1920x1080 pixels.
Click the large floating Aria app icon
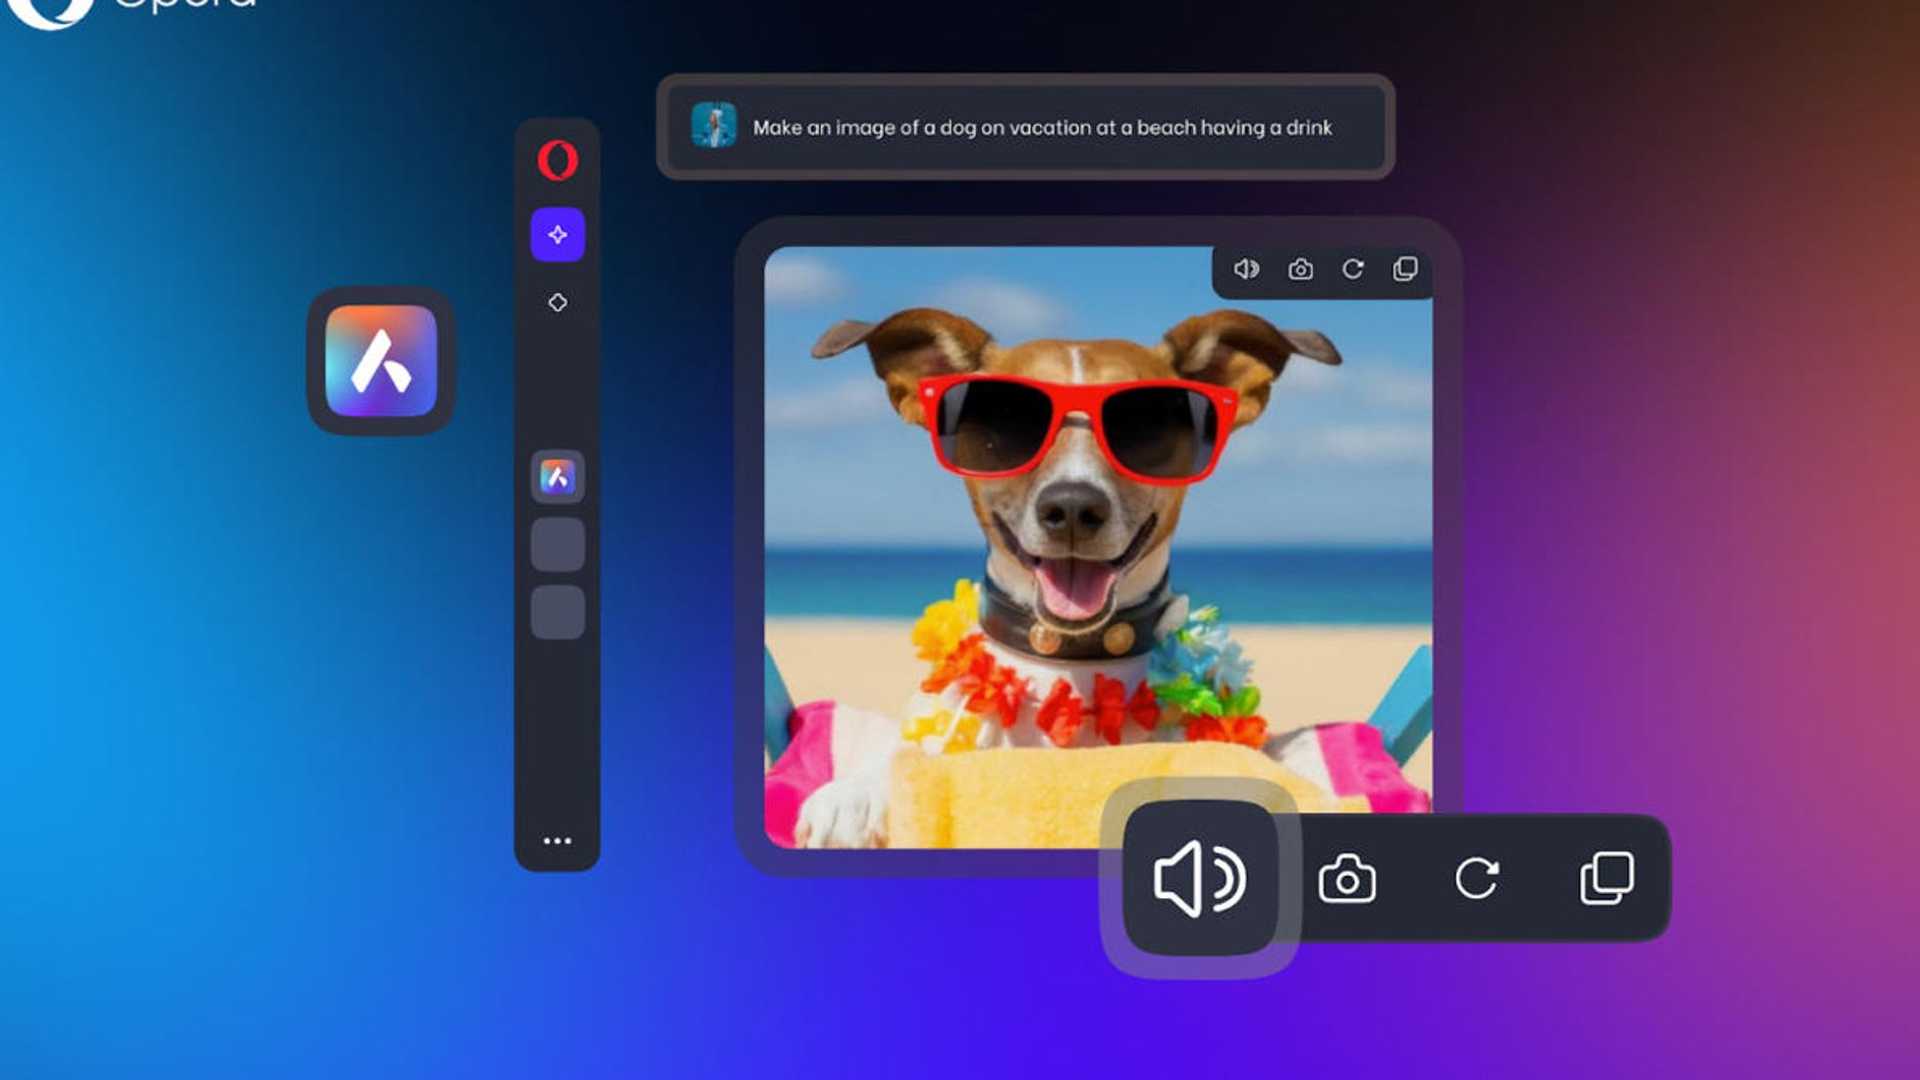[381, 361]
